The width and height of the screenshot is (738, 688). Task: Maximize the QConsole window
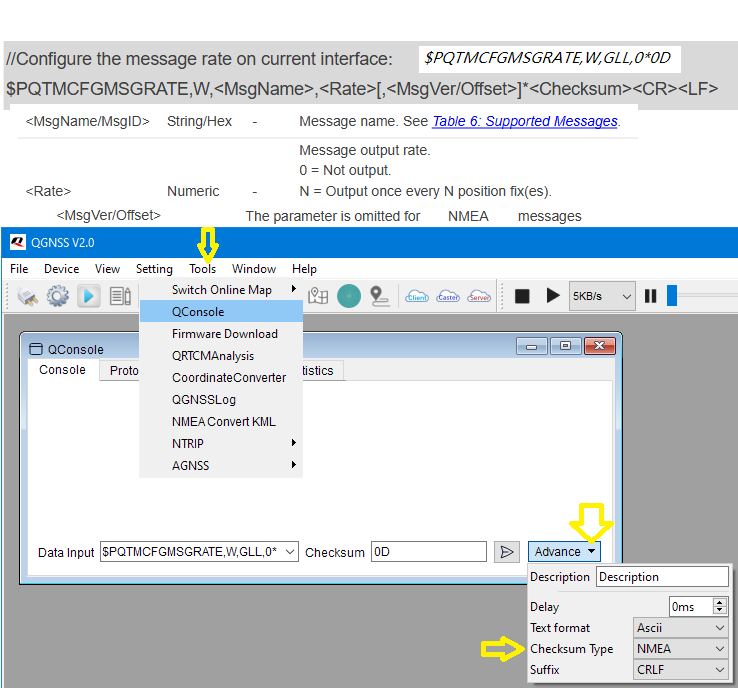pos(565,346)
